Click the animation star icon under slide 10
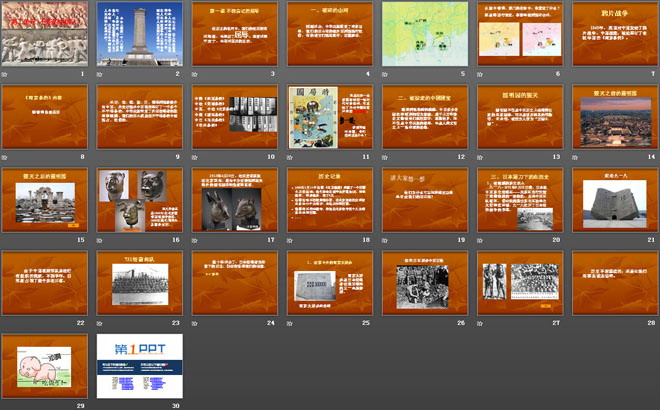Image resolution: width=660 pixels, height=410 pixels. [195, 157]
